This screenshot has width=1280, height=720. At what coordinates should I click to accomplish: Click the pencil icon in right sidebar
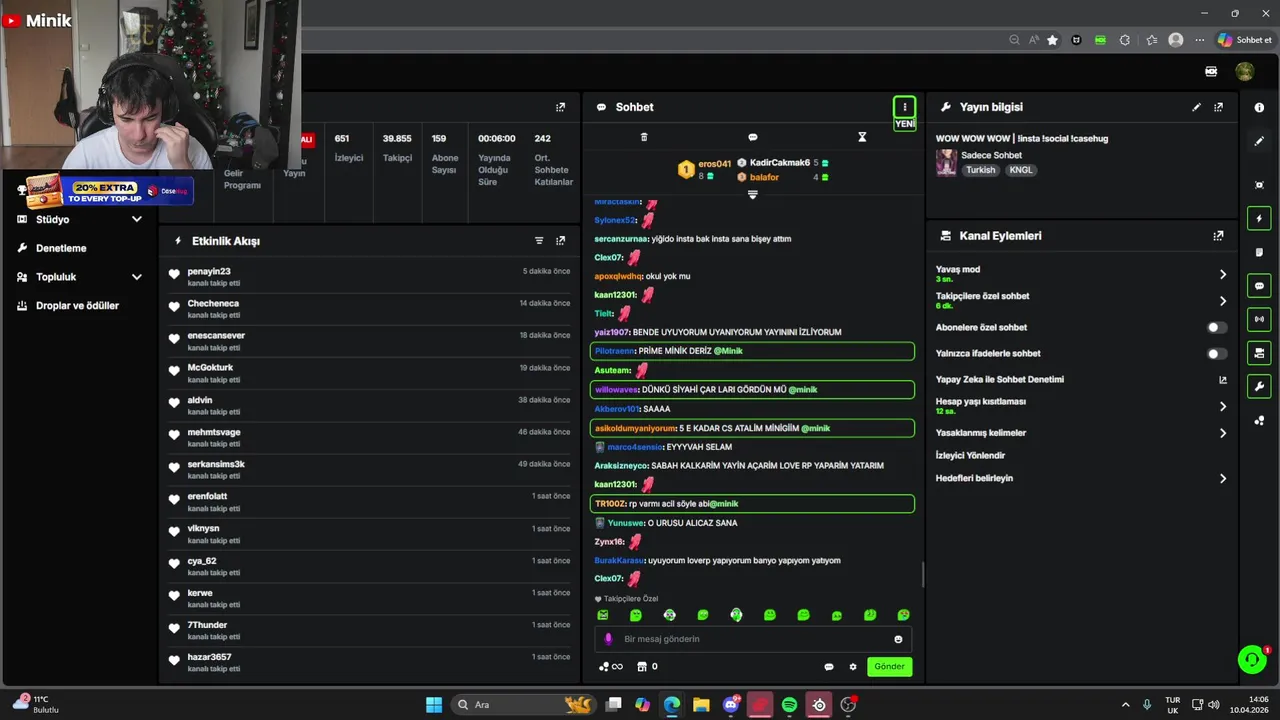tap(1259, 141)
